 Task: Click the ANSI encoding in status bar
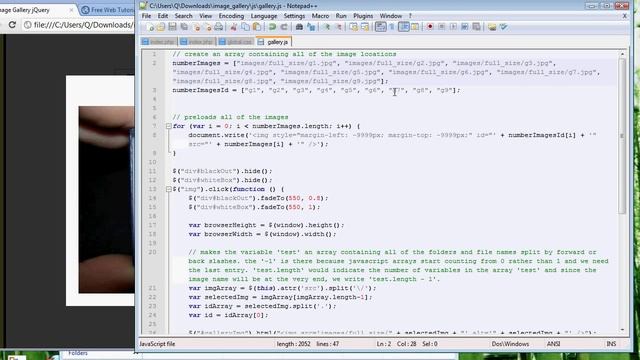pos(553,344)
